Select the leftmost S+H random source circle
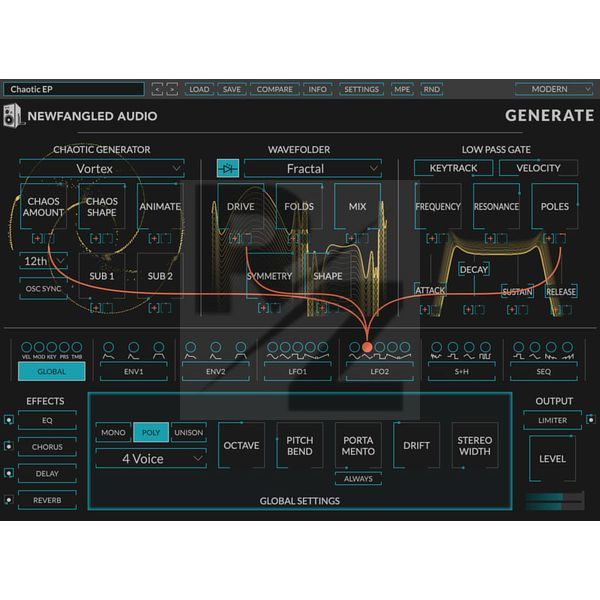 (x=437, y=347)
